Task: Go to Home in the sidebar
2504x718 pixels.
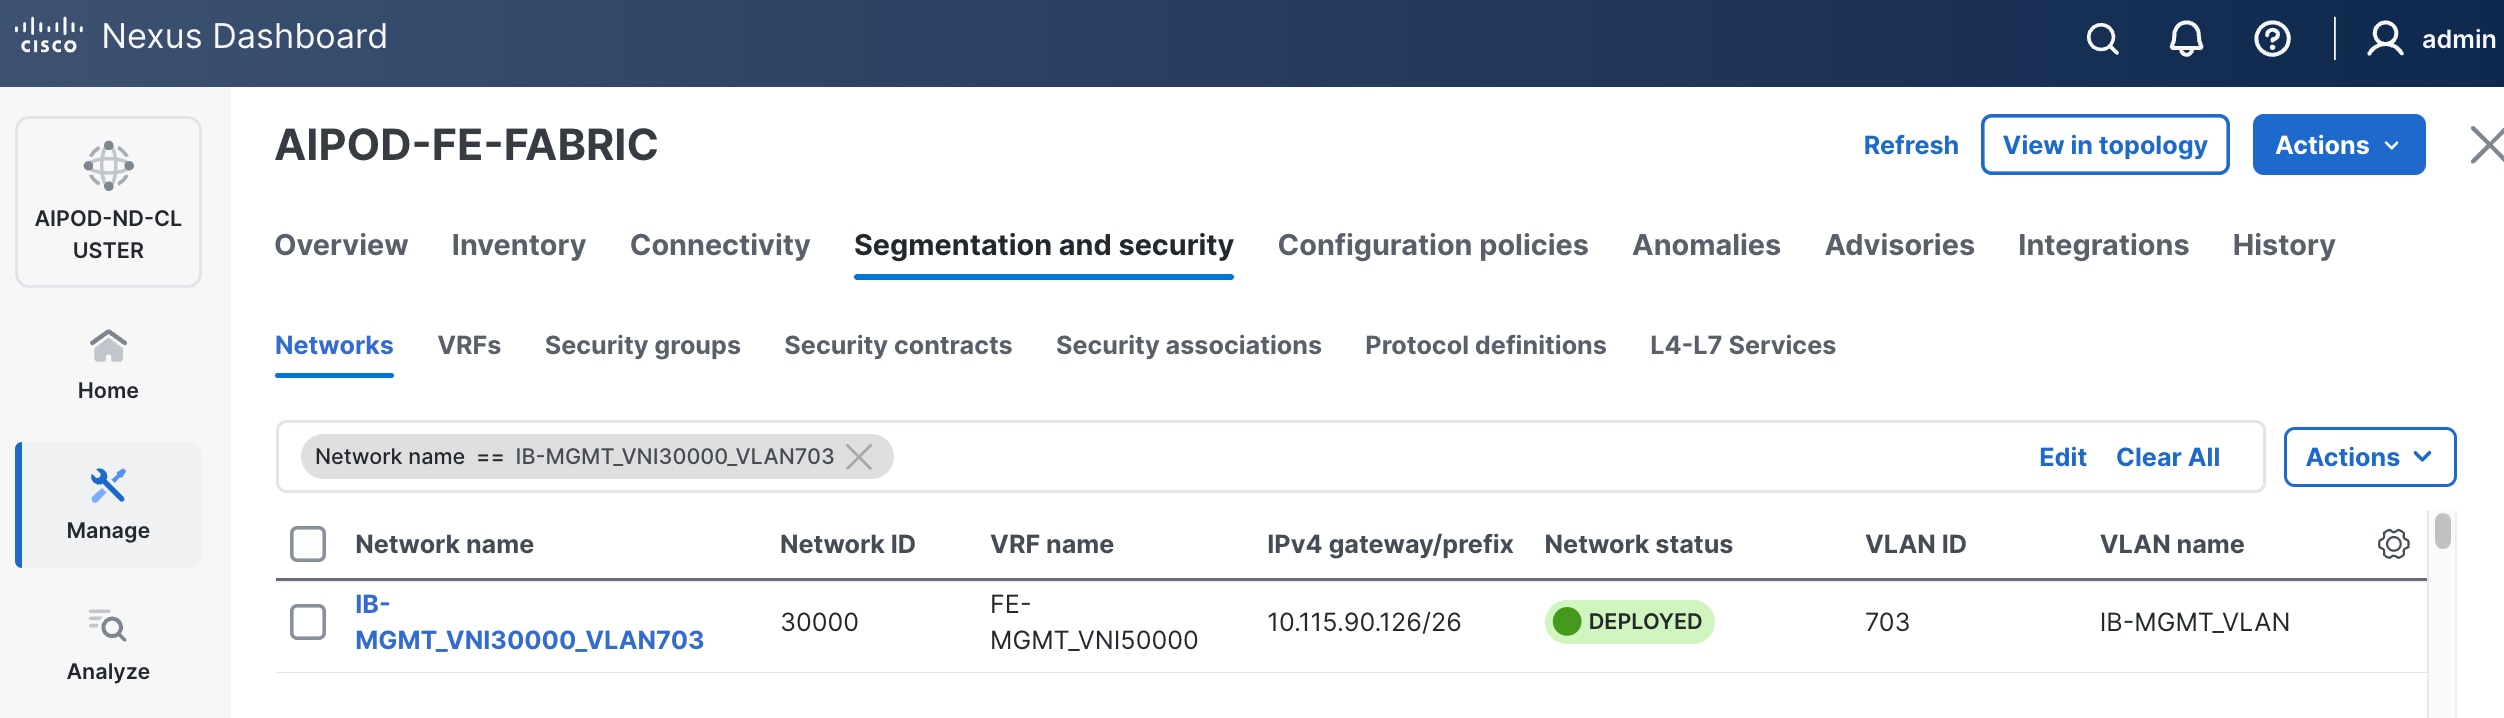Action: (x=108, y=365)
